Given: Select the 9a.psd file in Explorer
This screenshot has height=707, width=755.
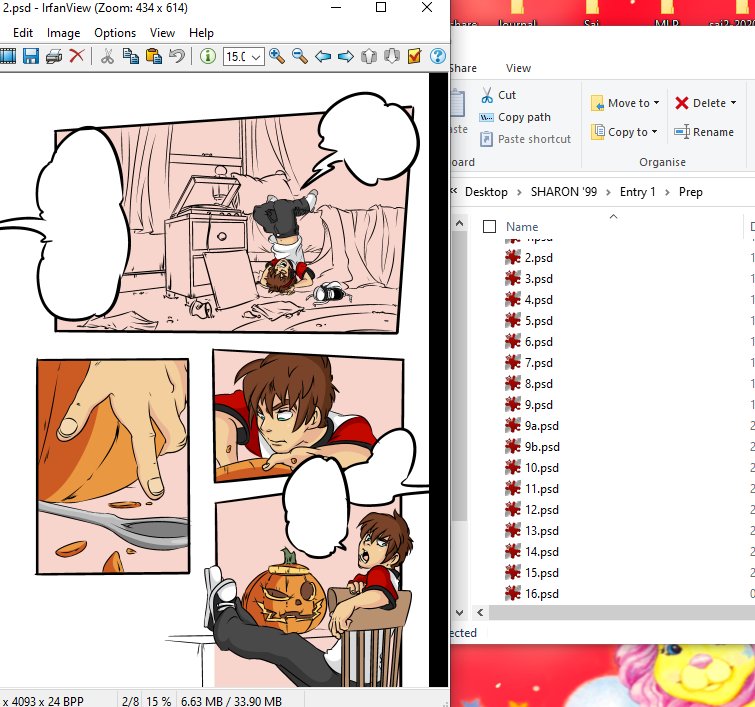Looking at the screenshot, I should tap(532, 426).
